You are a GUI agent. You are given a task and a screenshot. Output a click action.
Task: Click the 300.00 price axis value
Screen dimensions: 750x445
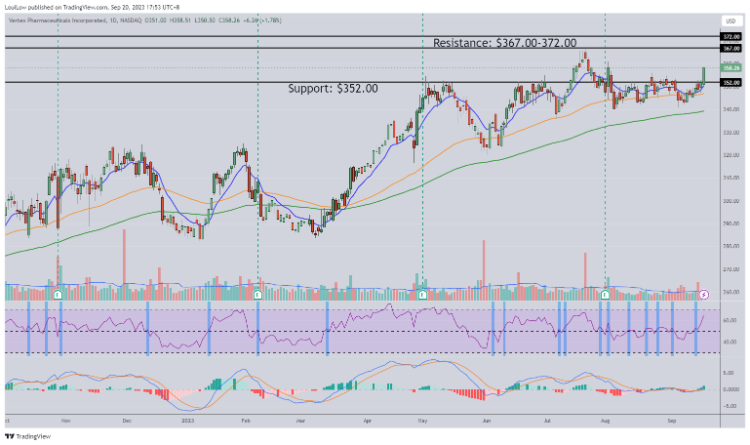point(731,201)
